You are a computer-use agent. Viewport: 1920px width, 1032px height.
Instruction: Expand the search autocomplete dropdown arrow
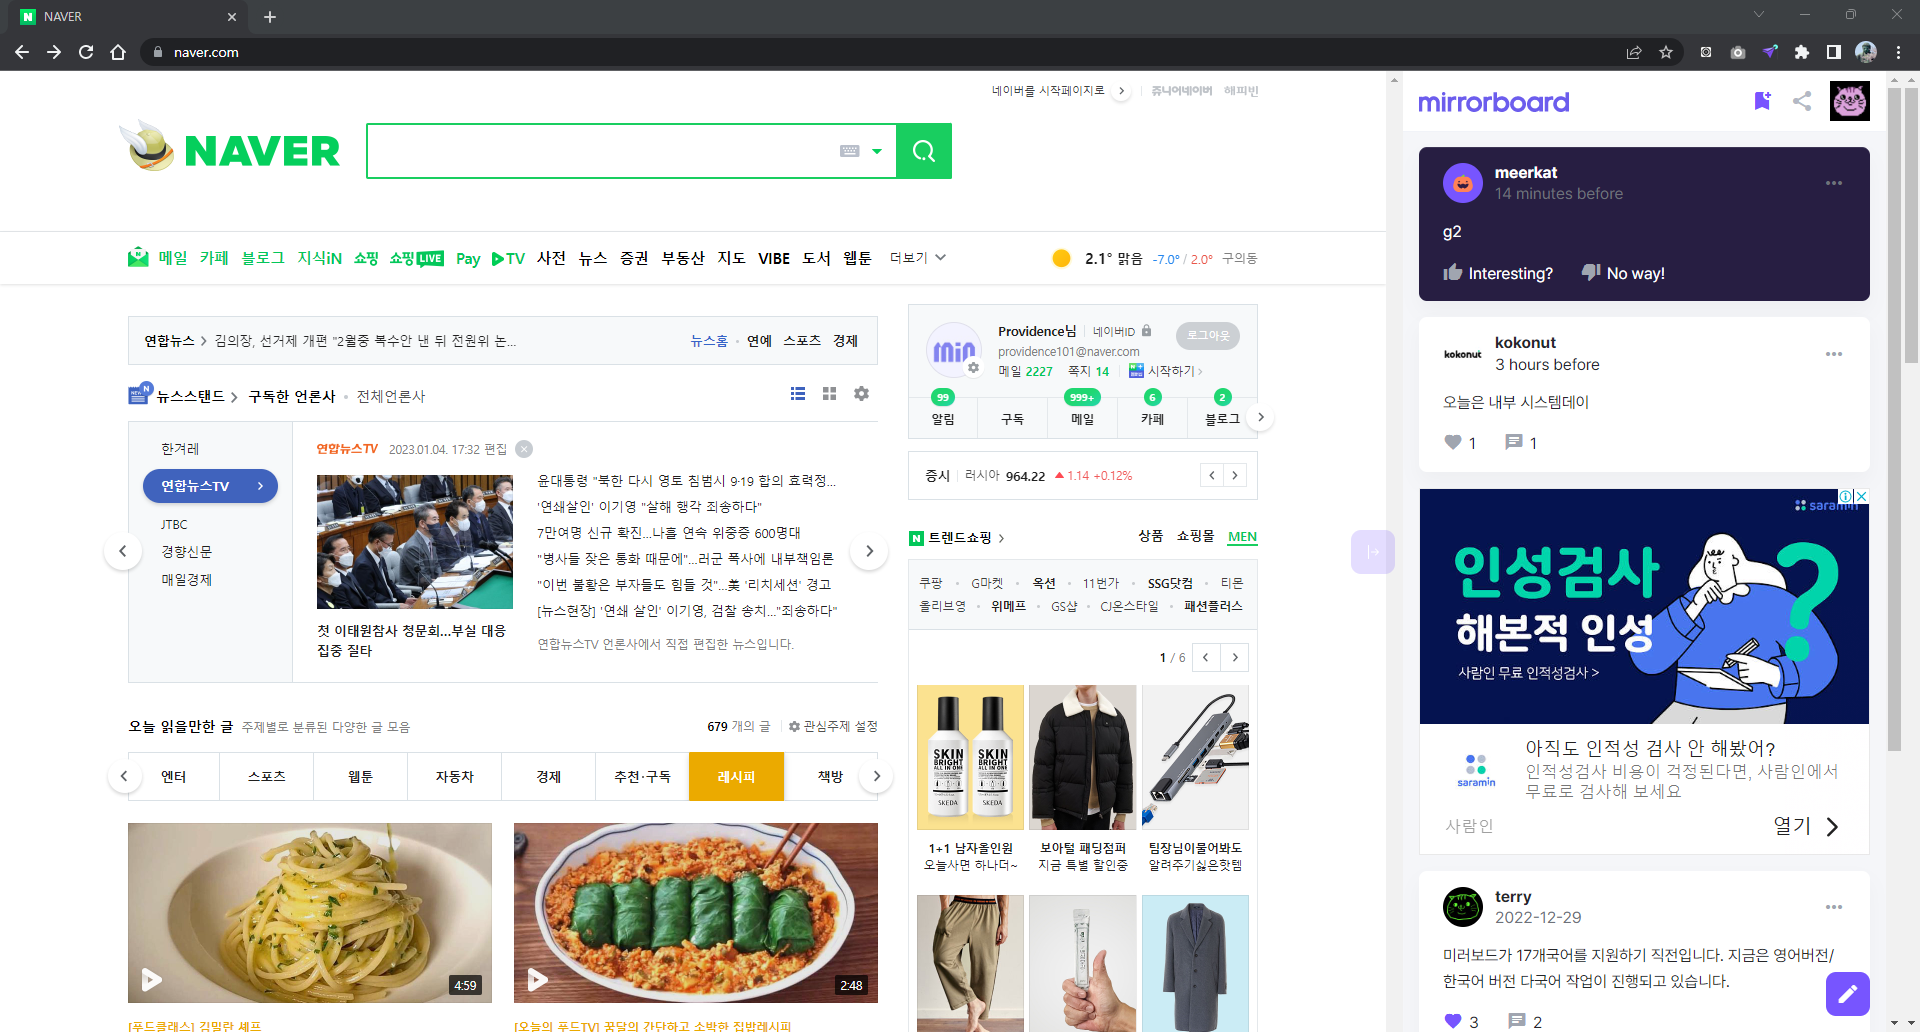[x=877, y=151]
